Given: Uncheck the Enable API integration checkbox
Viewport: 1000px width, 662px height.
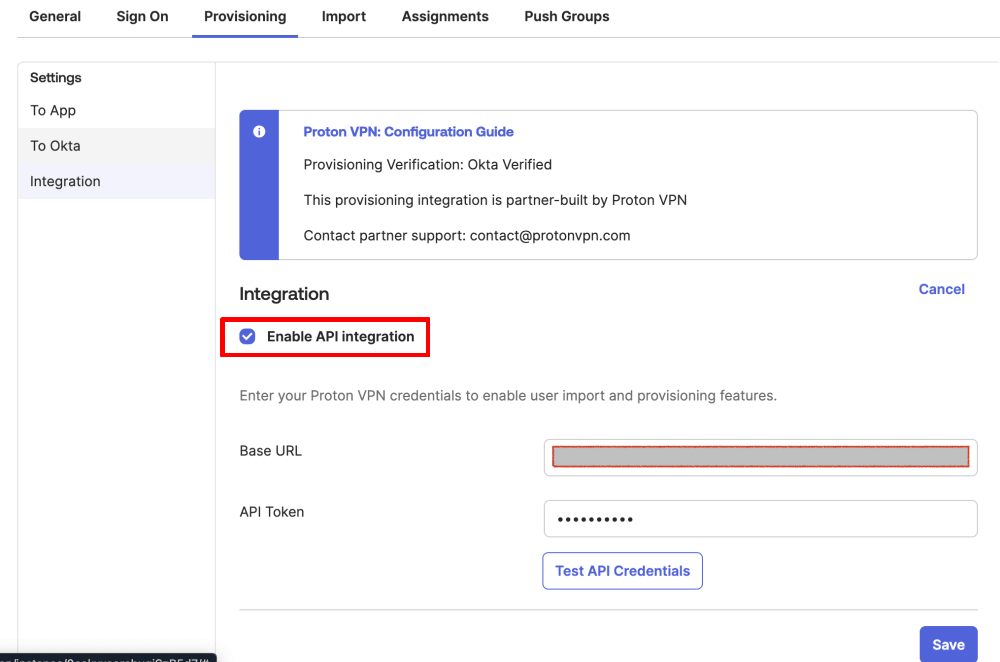Looking at the screenshot, I should [247, 336].
